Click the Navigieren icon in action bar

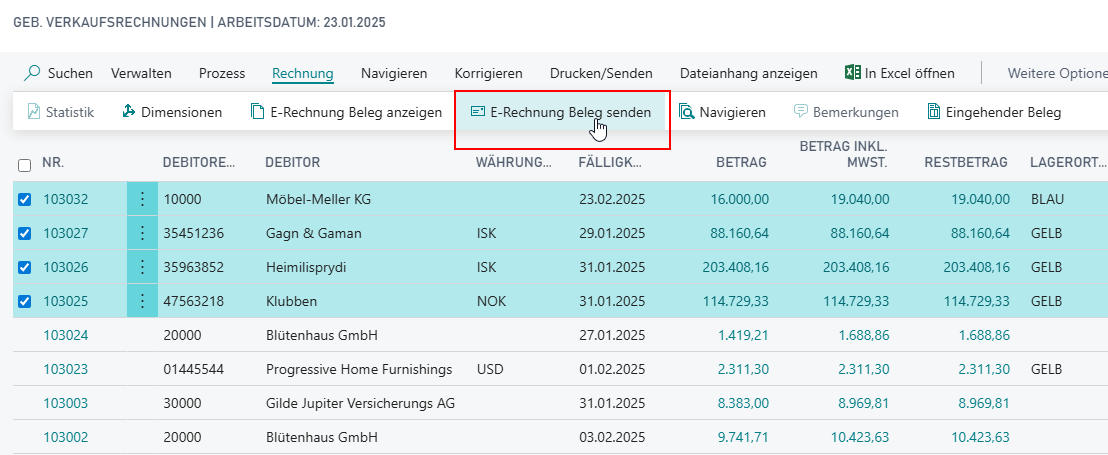(x=687, y=112)
